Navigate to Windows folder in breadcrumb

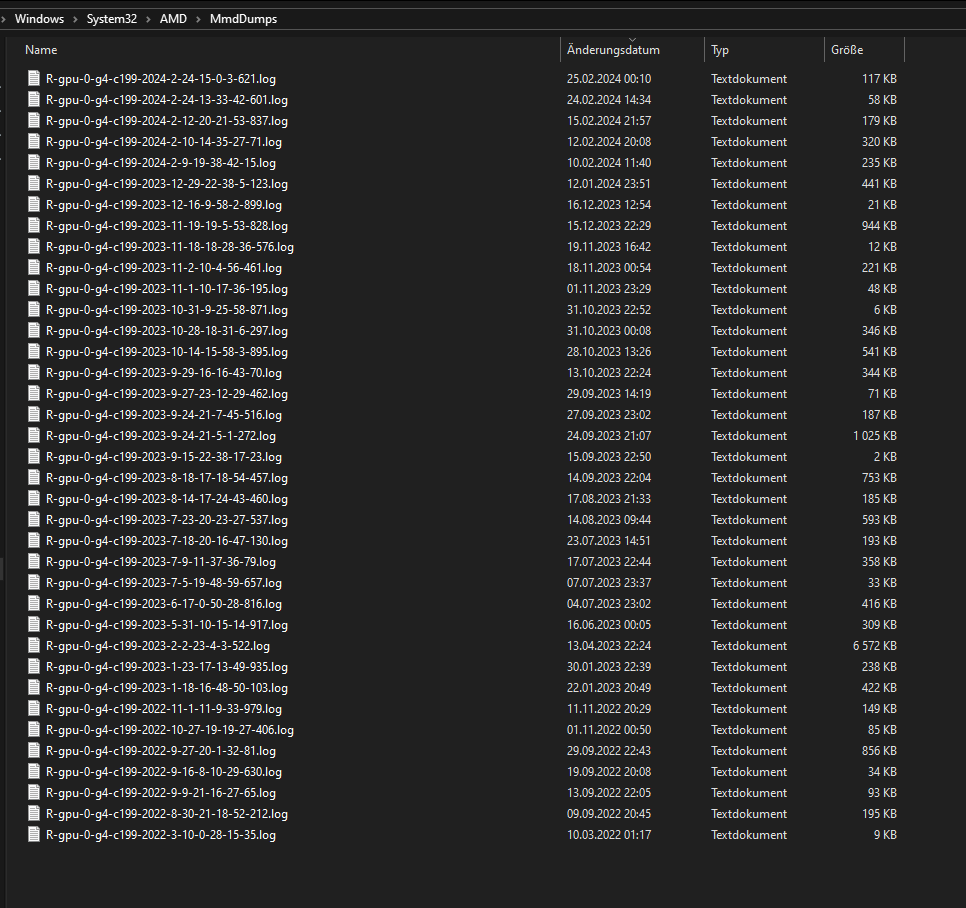pyautogui.click(x=39, y=19)
